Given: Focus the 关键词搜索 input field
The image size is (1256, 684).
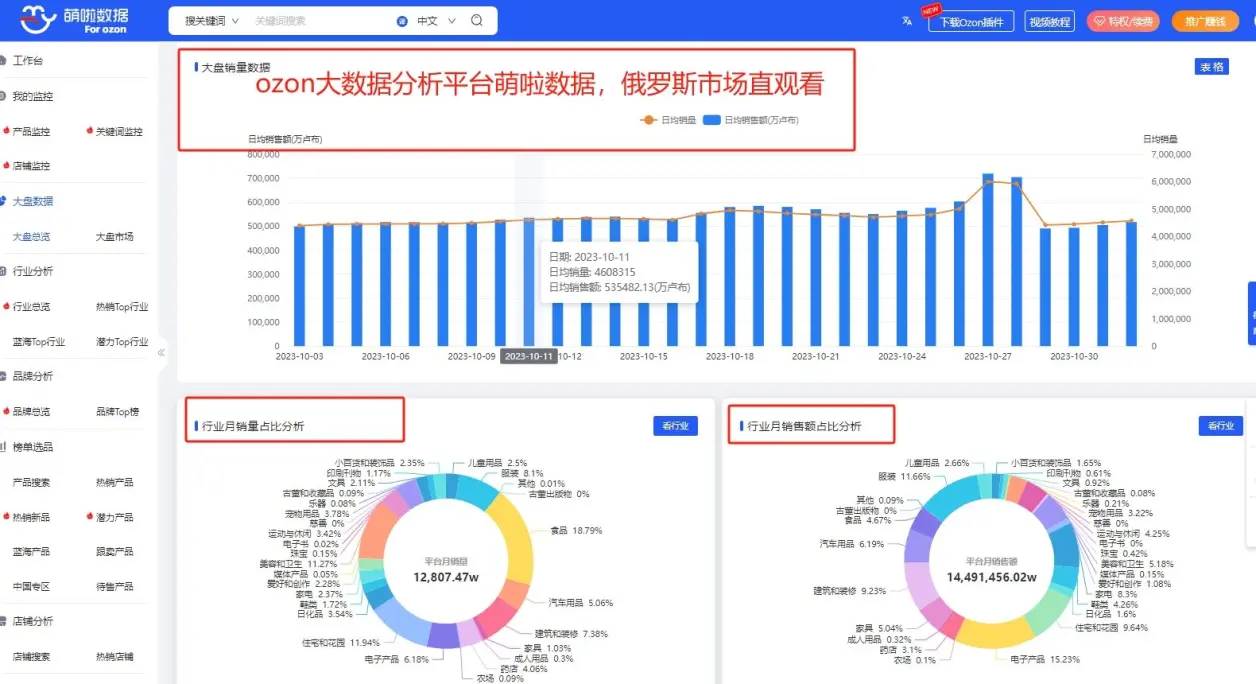Looking at the screenshot, I should tap(320, 20).
